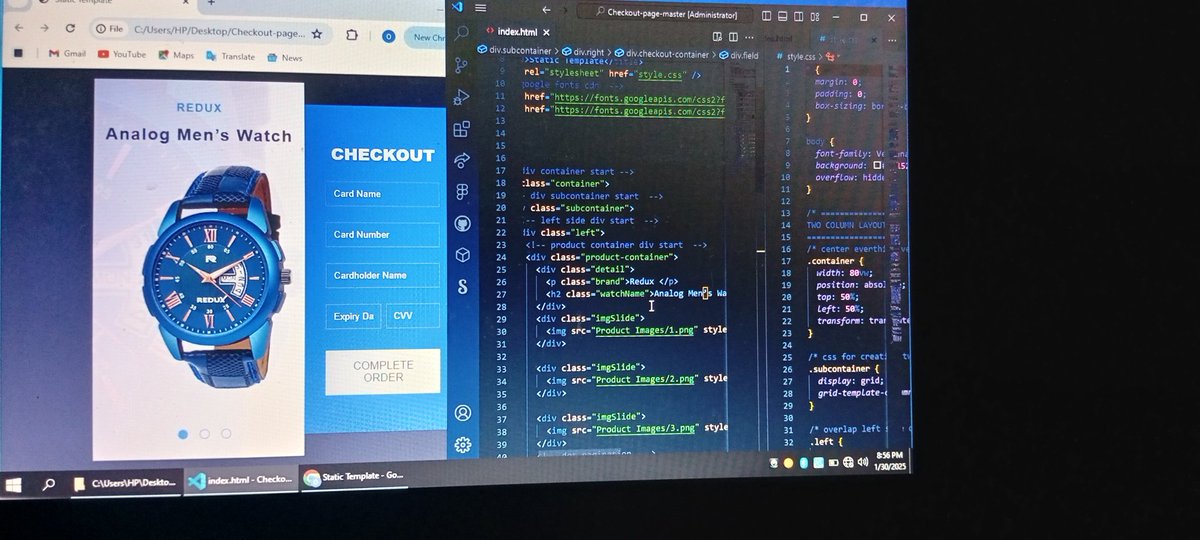Open the Chrome profile avatar
Image resolution: width=1200 pixels, height=540 pixels.
[388, 37]
